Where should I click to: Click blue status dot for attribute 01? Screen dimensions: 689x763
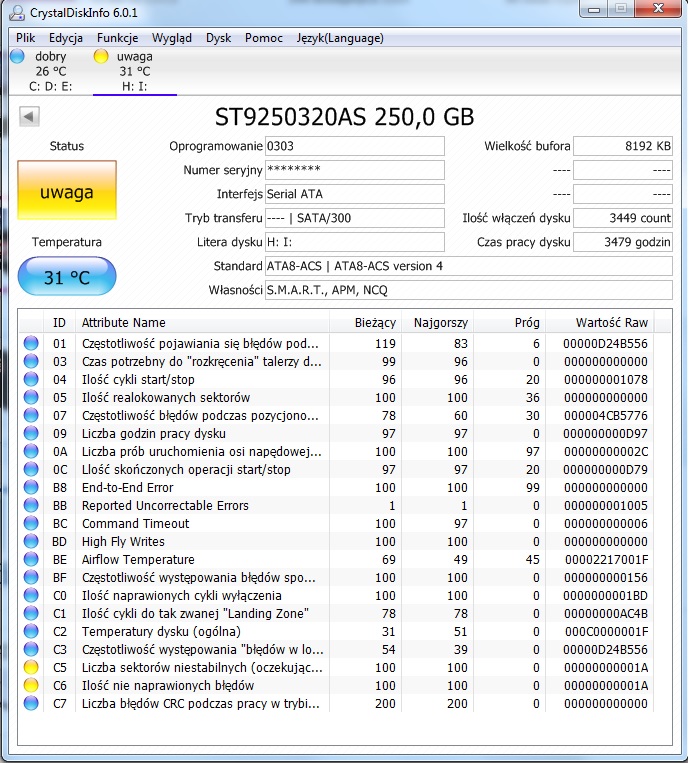(x=31, y=343)
